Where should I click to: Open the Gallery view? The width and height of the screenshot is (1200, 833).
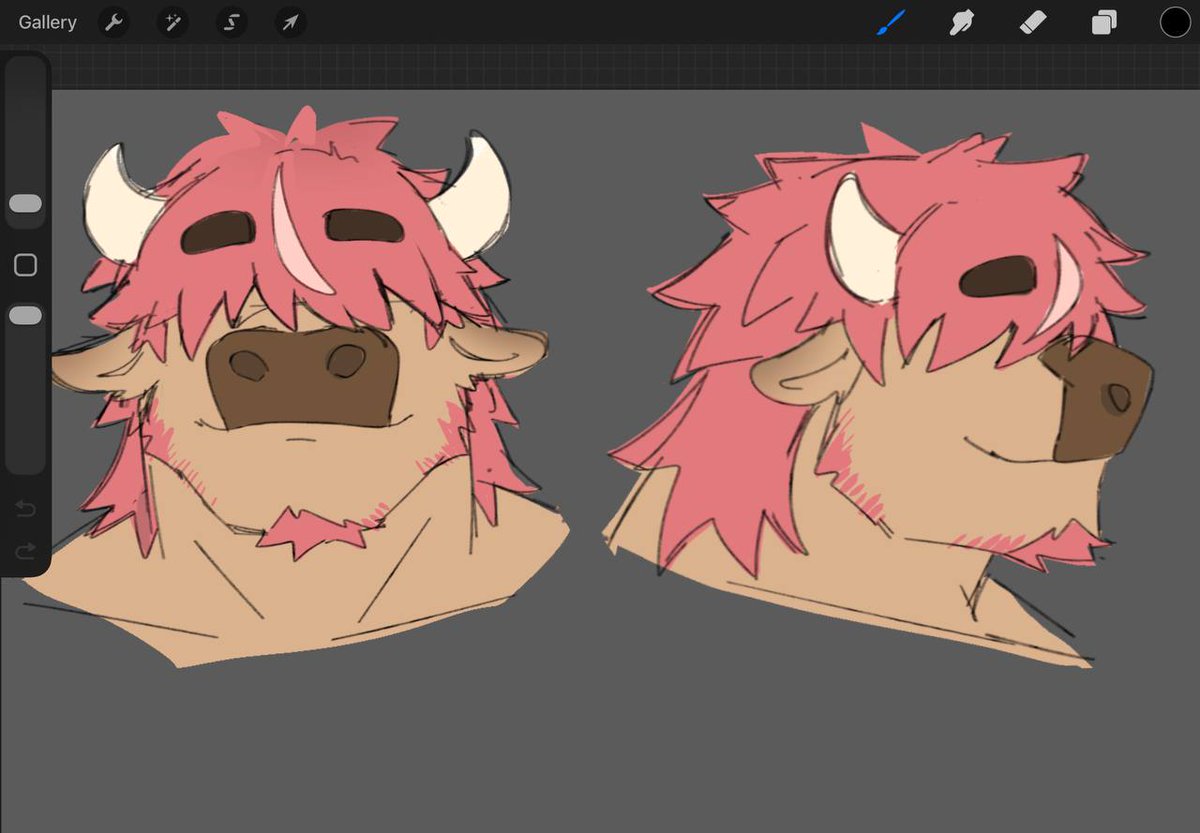pyautogui.click(x=47, y=22)
